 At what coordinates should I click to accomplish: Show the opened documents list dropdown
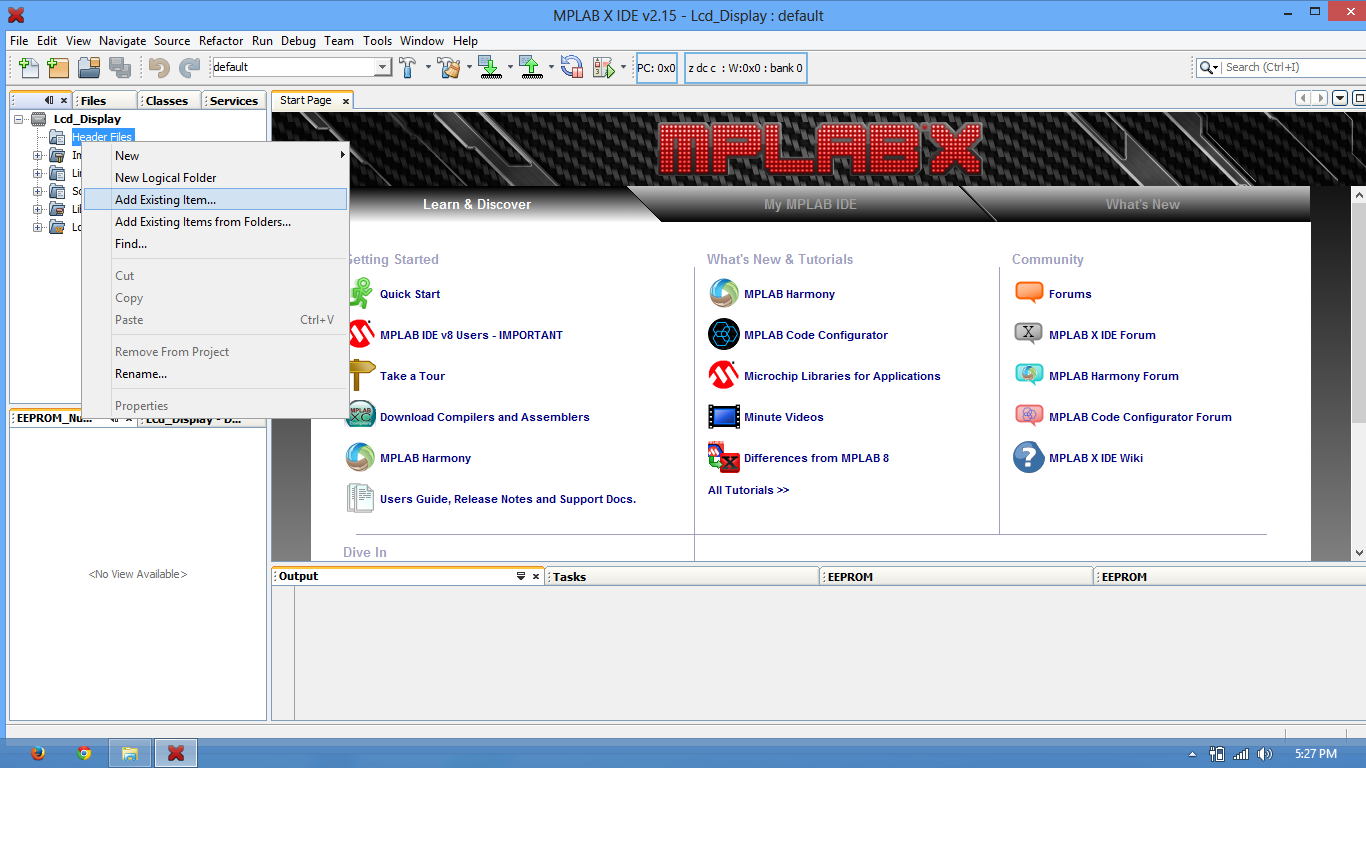coord(1340,98)
